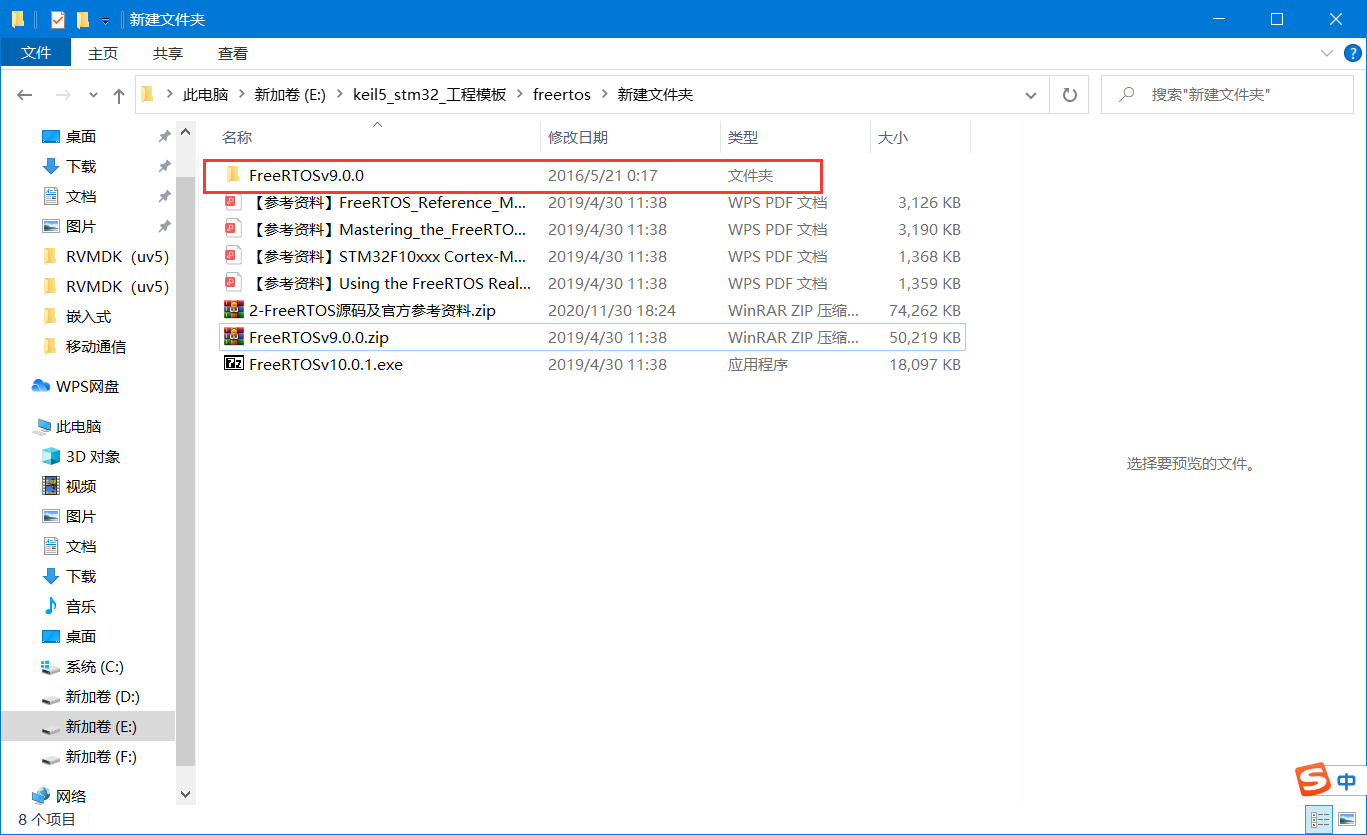The image size is (1367, 835).
Task: Select the FreeRTOSv9.0.0 folder icon
Action: [233, 175]
